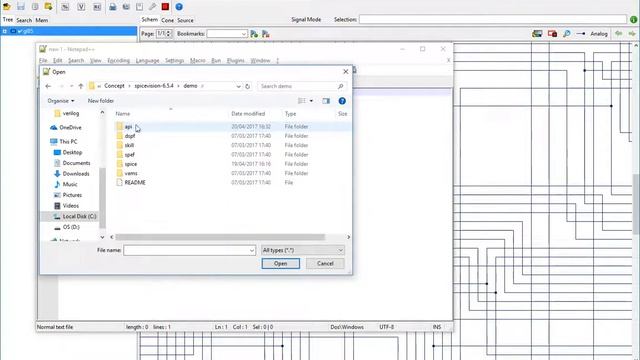The height and width of the screenshot is (360, 640).
Task: Switch to the Cone tab
Action: [x=167, y=20]
